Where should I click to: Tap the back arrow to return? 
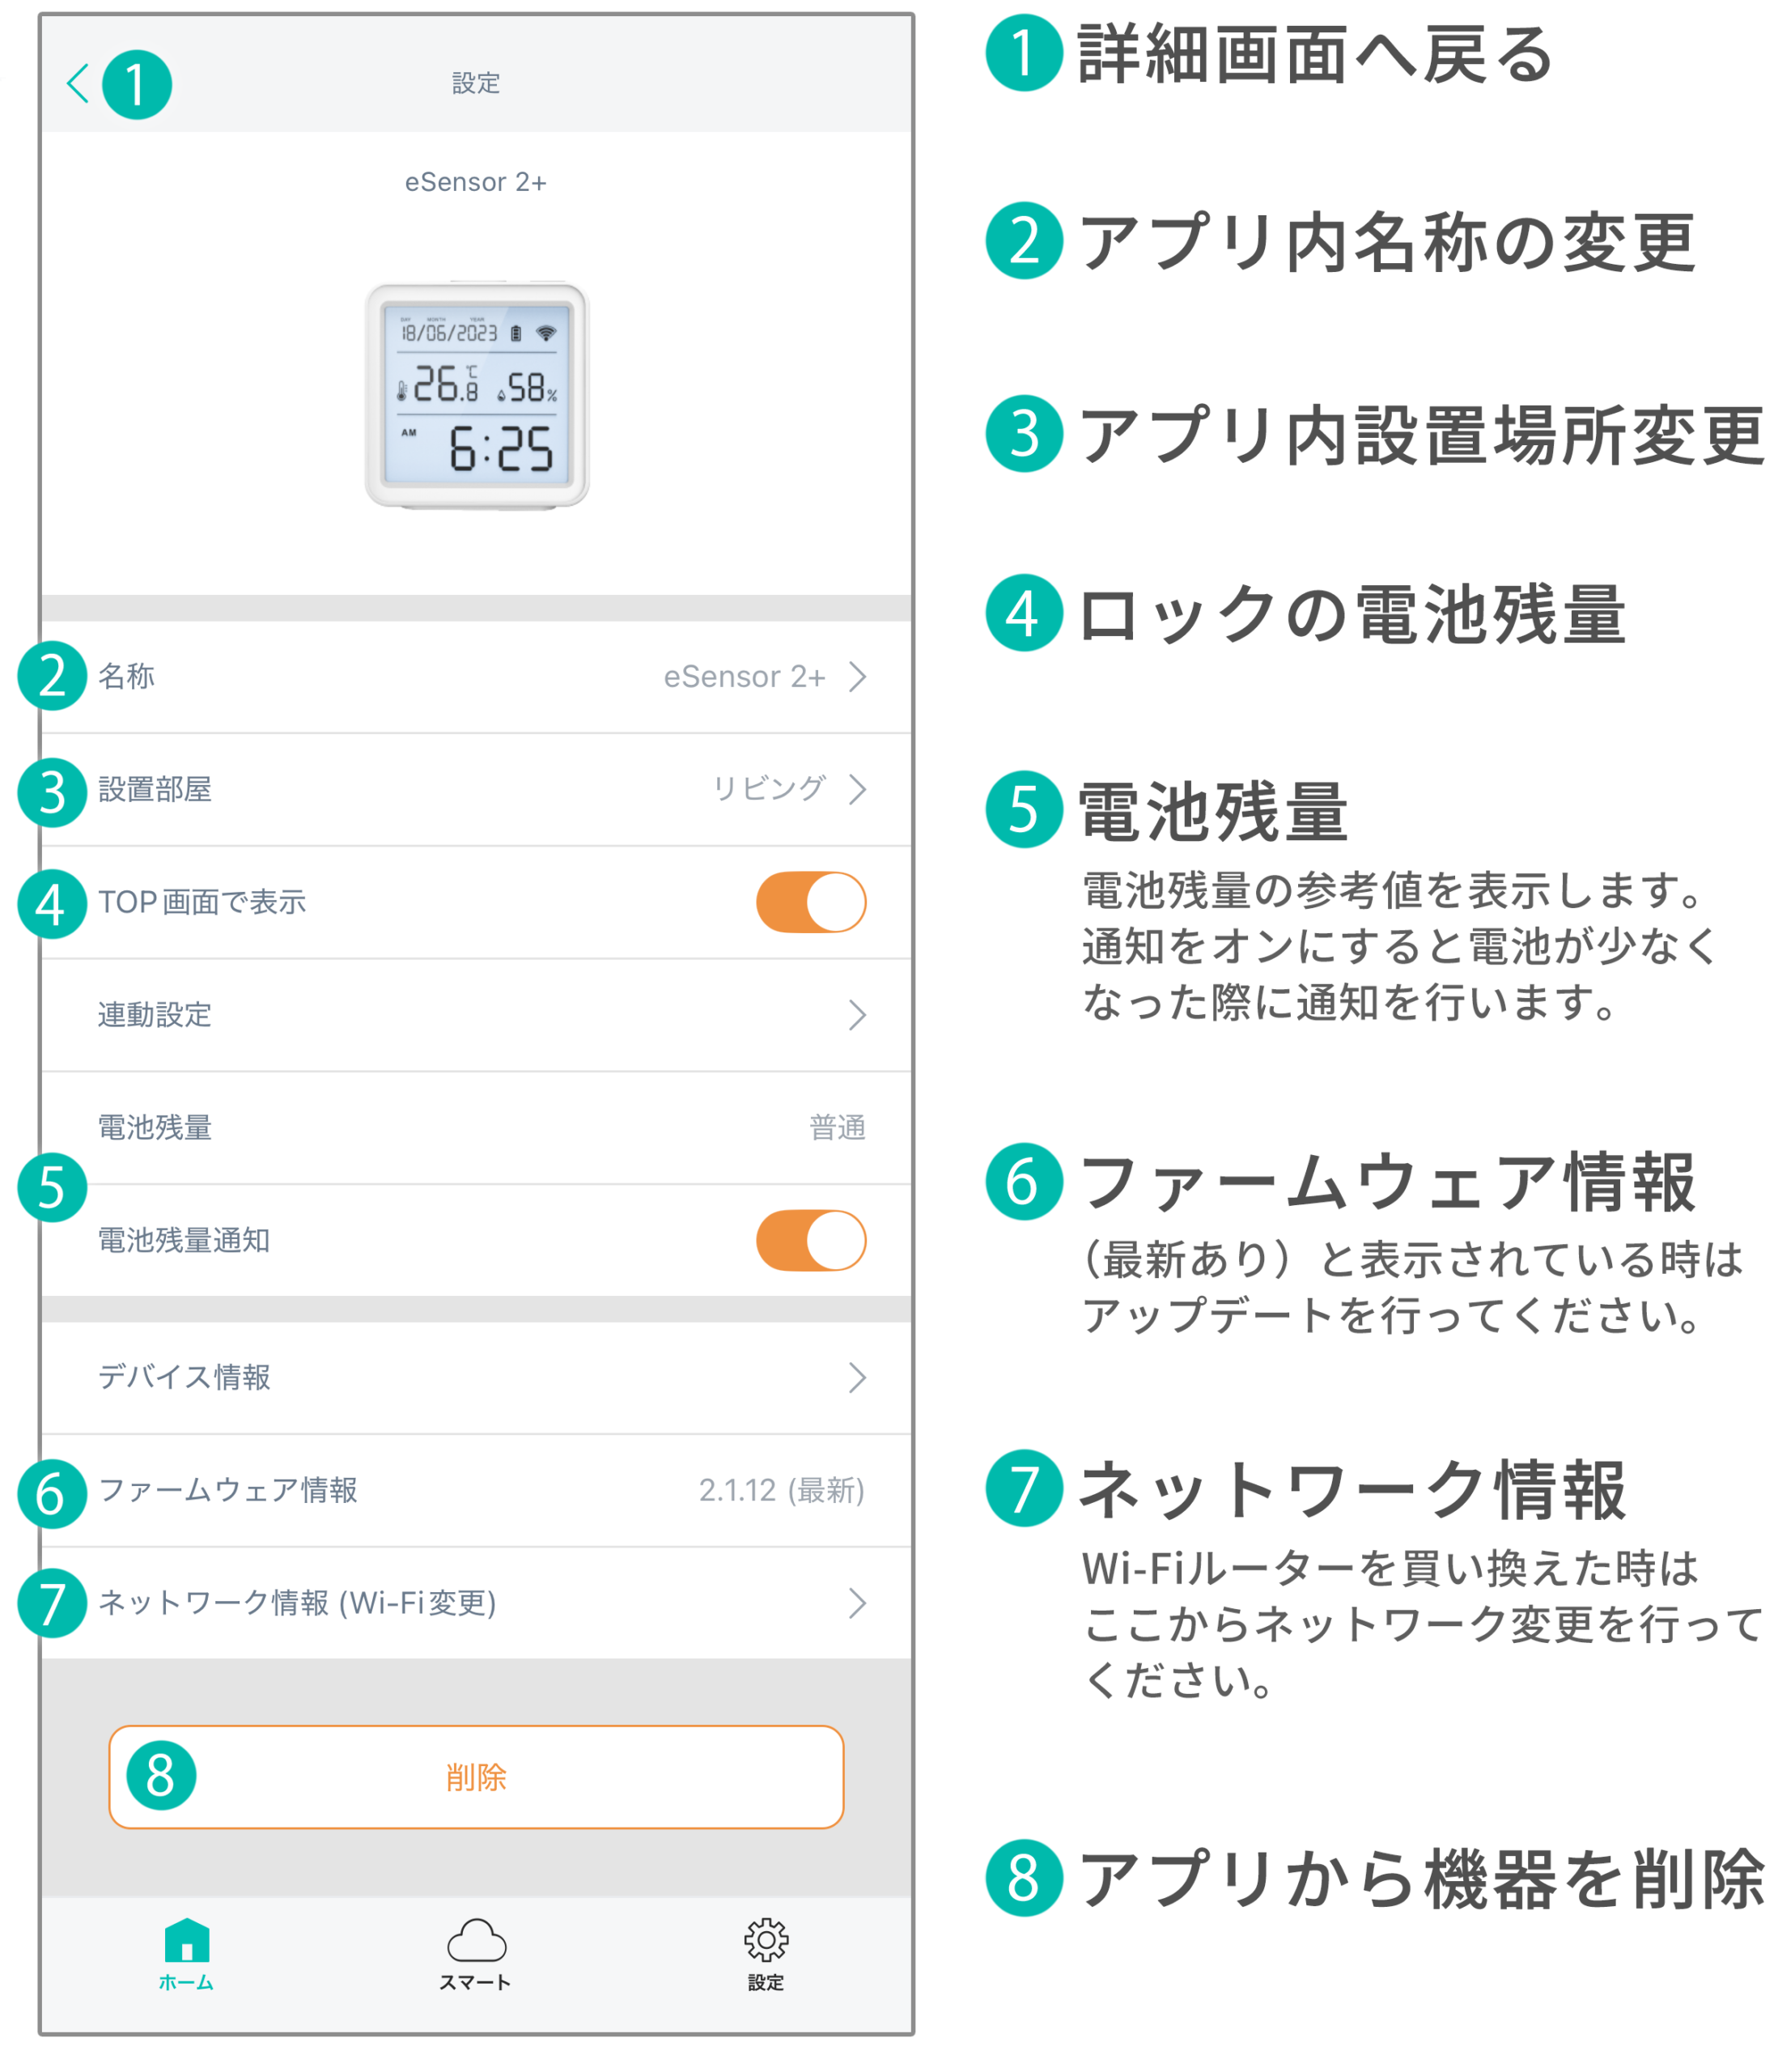click(78, 83)
